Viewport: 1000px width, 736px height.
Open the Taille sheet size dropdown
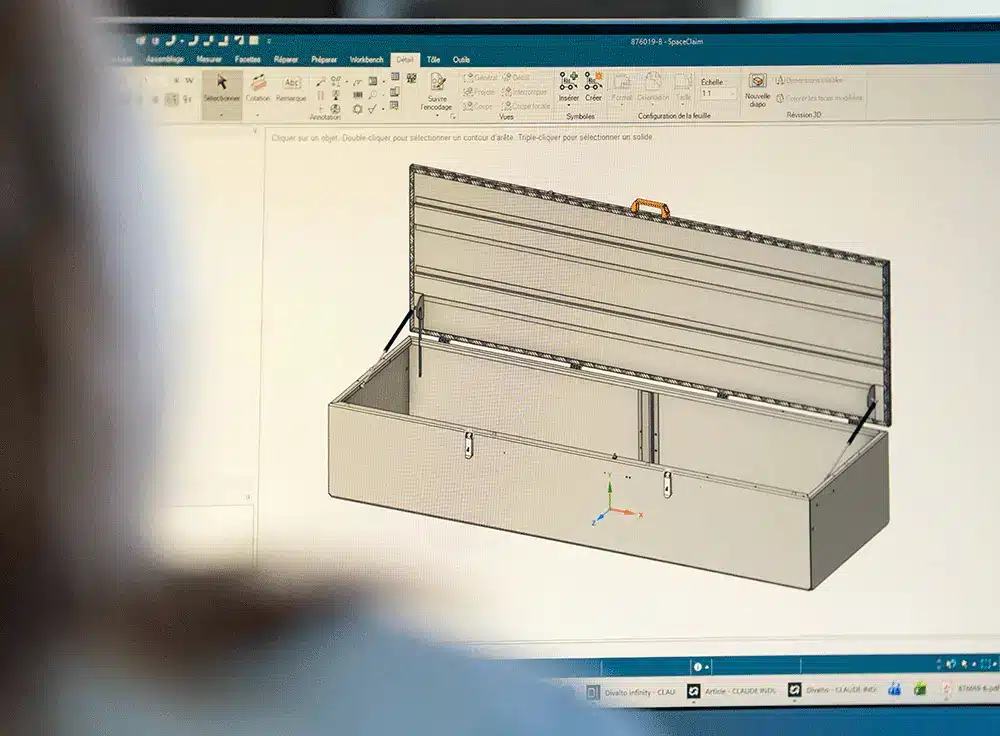point(683,89)
